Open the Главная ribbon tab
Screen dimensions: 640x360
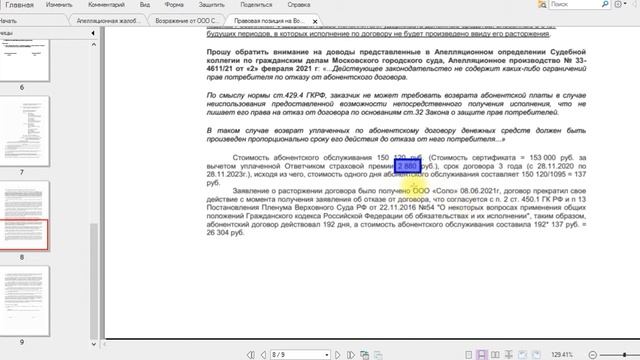[x=19, y=5]
